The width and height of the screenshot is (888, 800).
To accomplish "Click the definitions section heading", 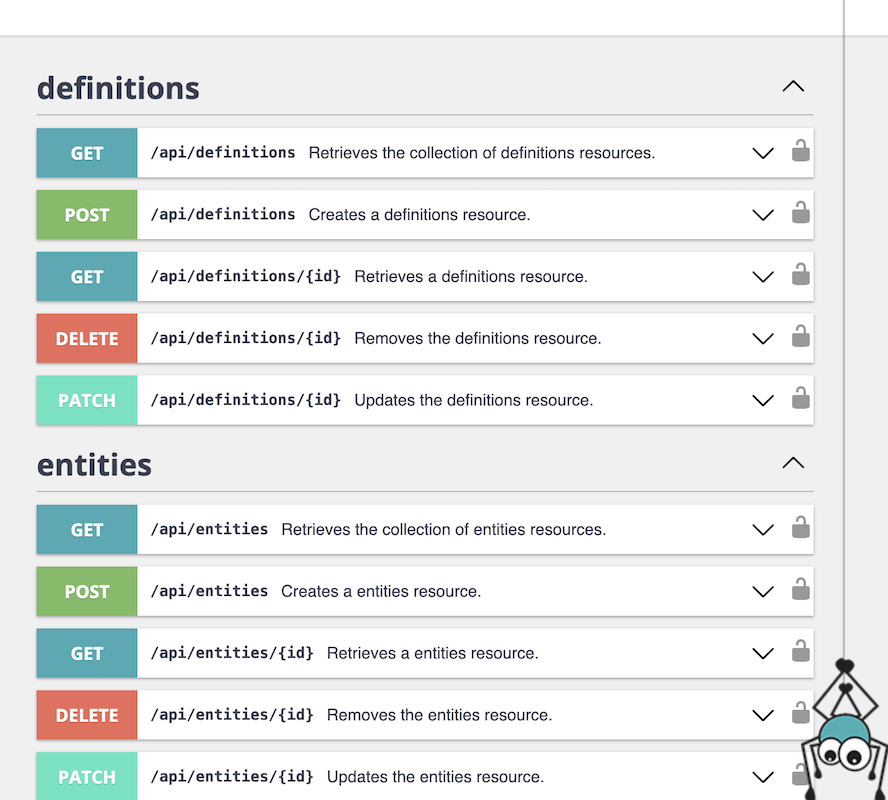I will (x=118, y=88).
